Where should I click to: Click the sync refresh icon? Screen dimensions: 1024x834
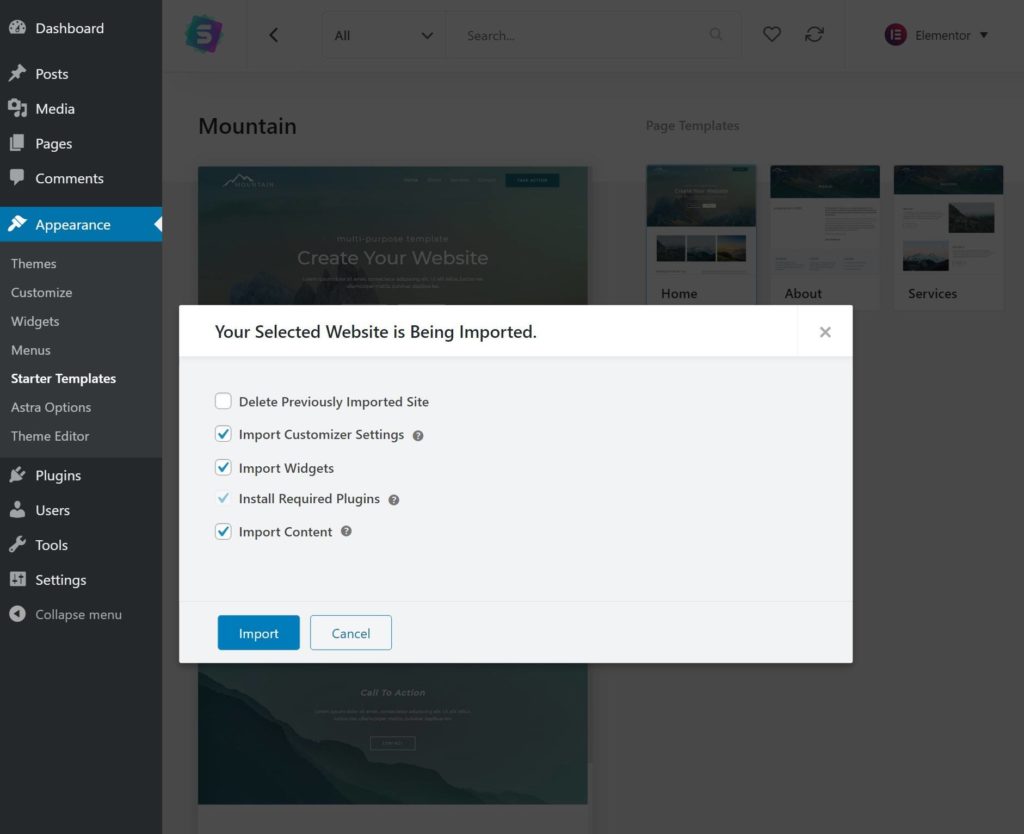pyautogui.click(x=814, y=35)
